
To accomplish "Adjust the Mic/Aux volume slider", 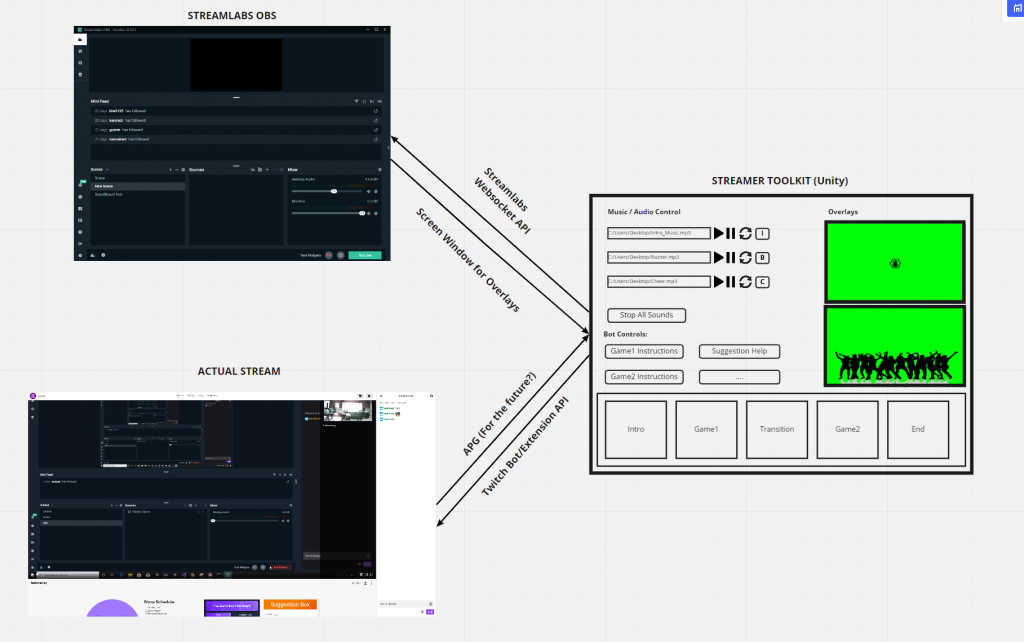I will 327,213.
